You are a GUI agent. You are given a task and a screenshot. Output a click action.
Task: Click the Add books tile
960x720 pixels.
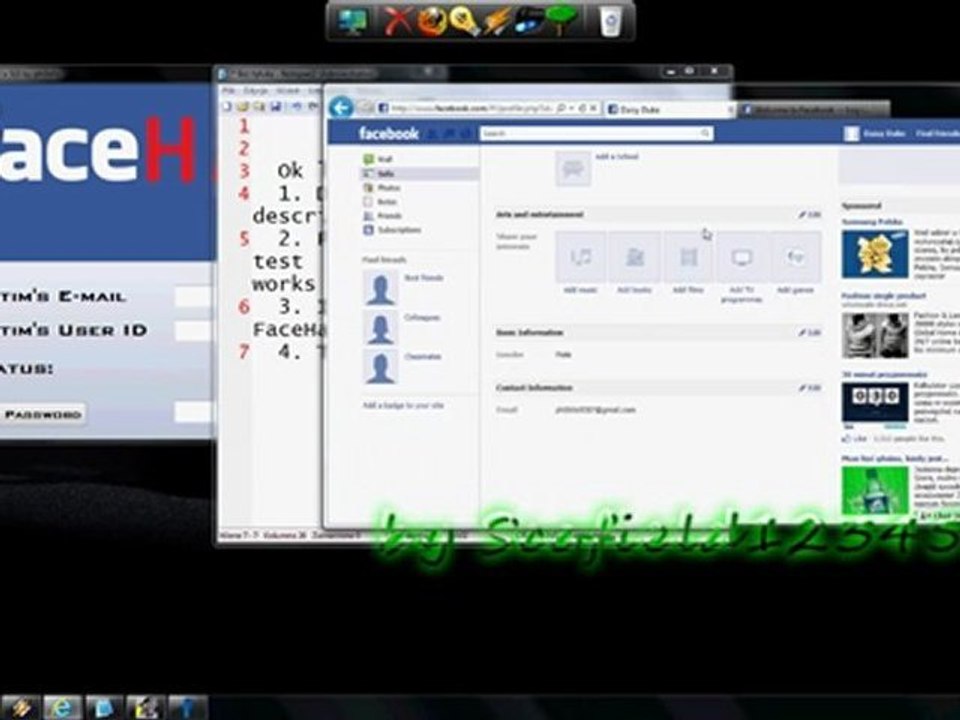pyautogui.click(x=634, y=257)
